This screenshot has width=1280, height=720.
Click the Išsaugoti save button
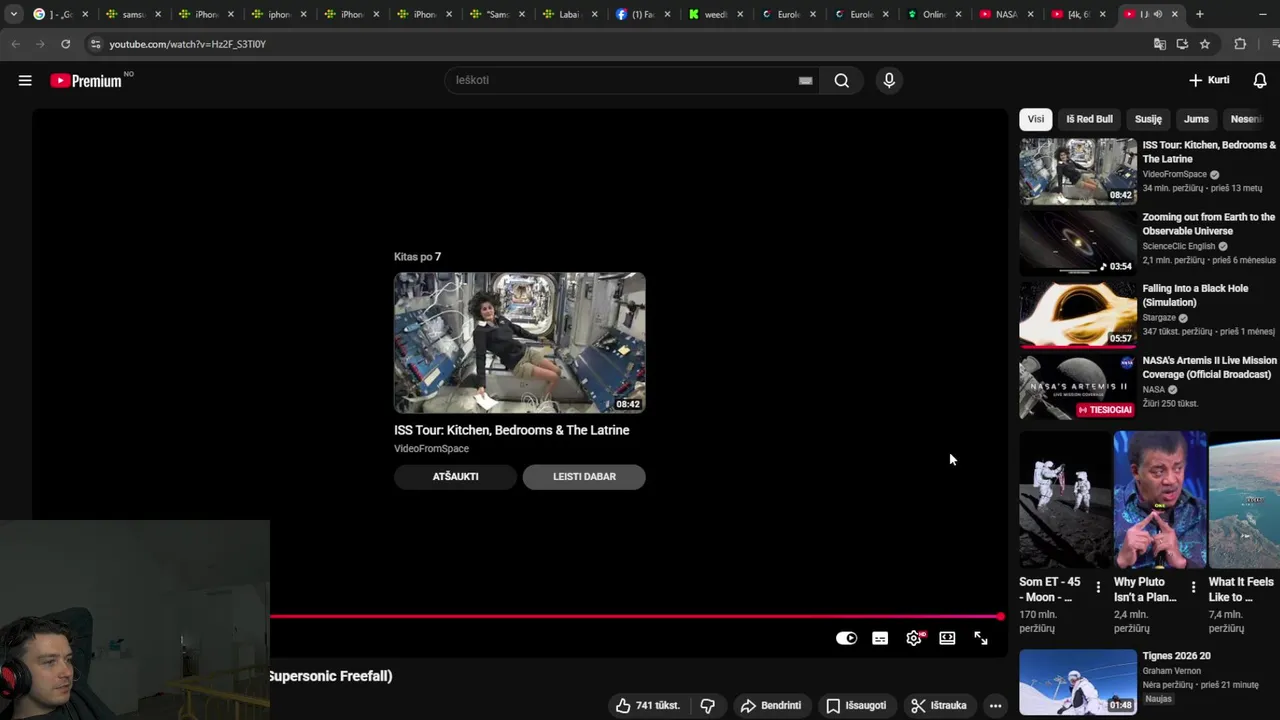click(x=856, y=706)
